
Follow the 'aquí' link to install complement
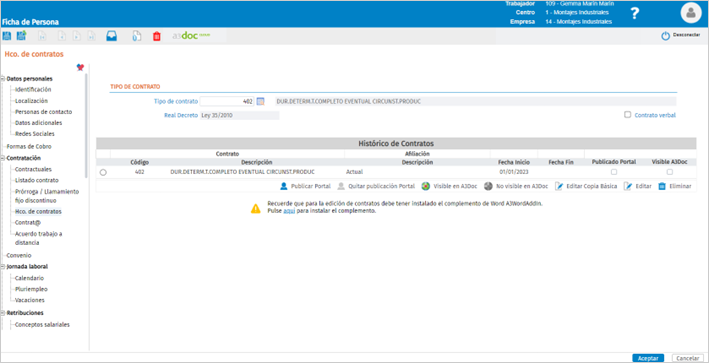click(289, 211)
